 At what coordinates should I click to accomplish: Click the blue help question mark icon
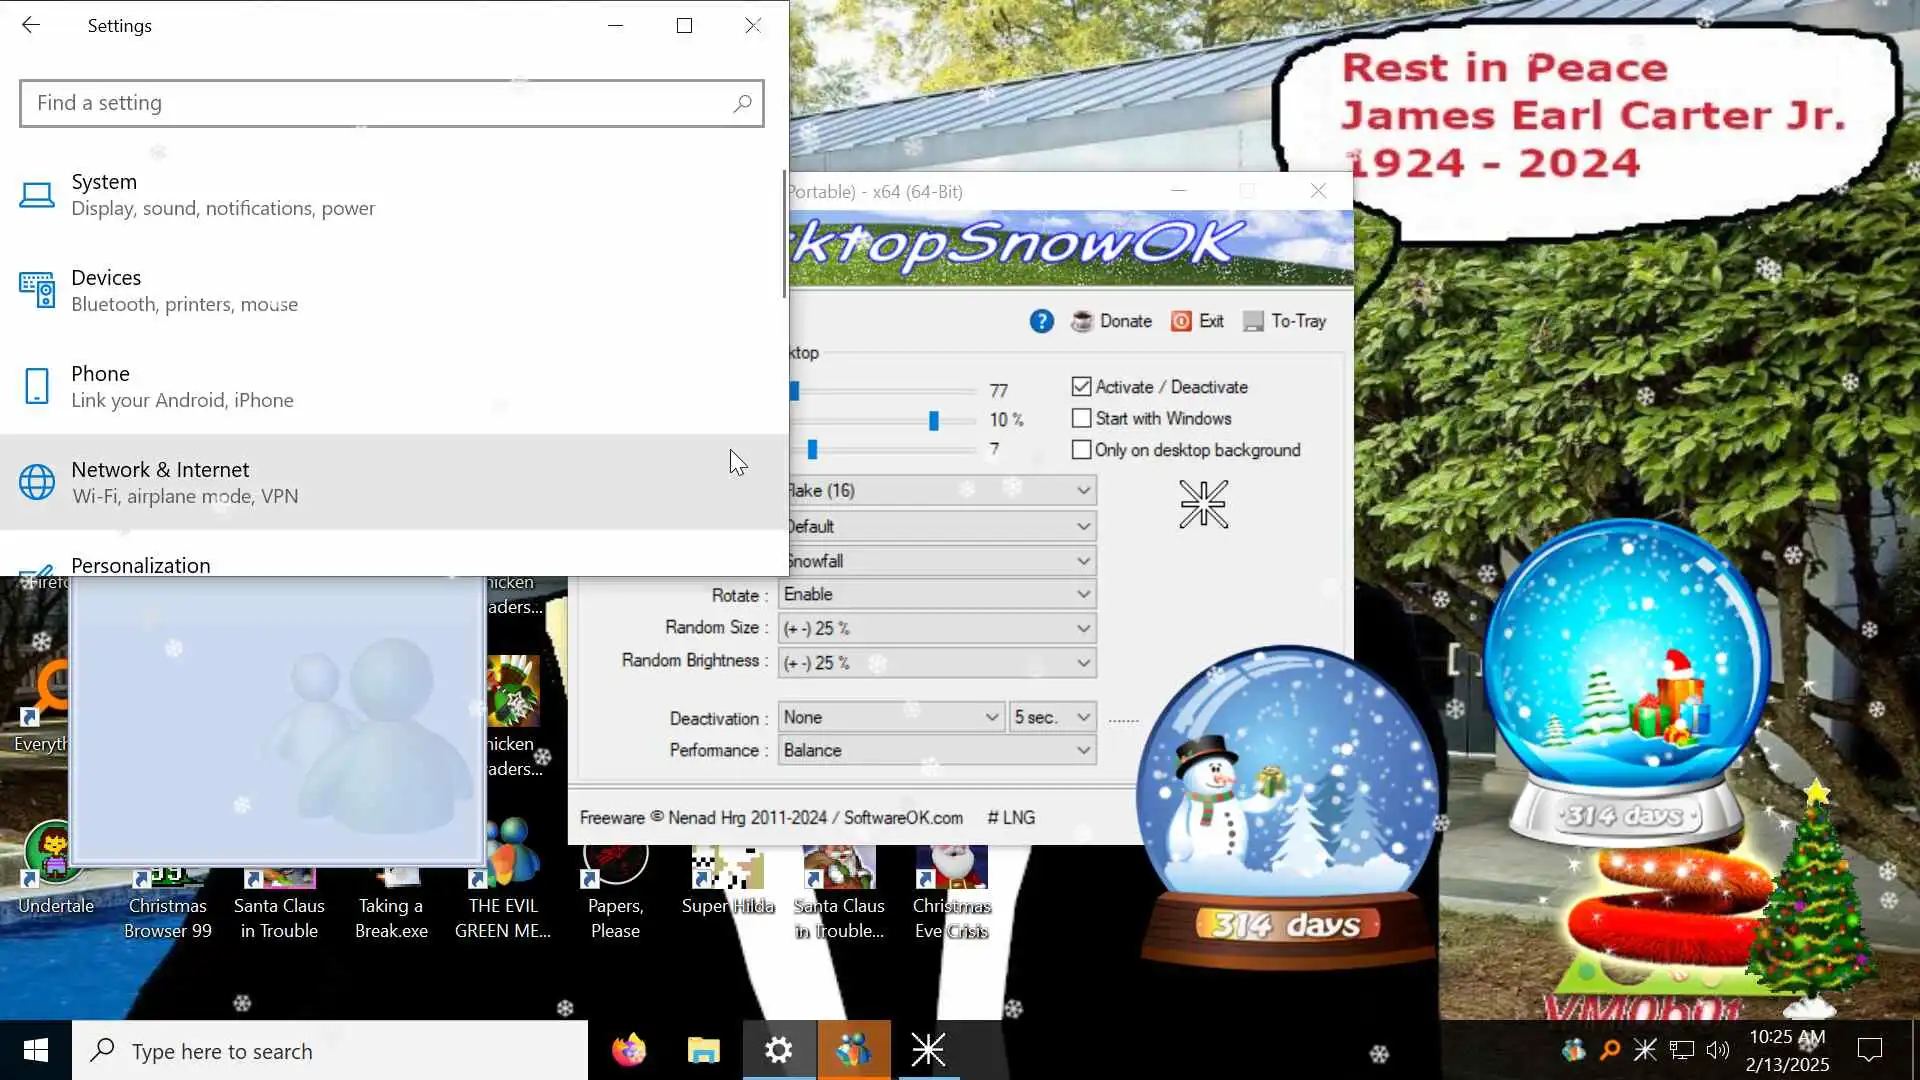tap(1041, 321)
